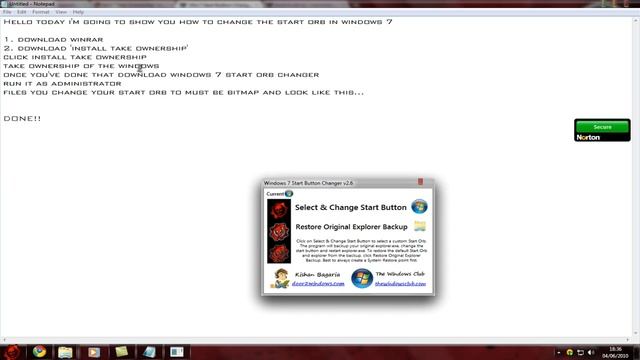The image size is (640, 360).
Task: Open the taskbar clock and date
Action: (x=615, y=353)
